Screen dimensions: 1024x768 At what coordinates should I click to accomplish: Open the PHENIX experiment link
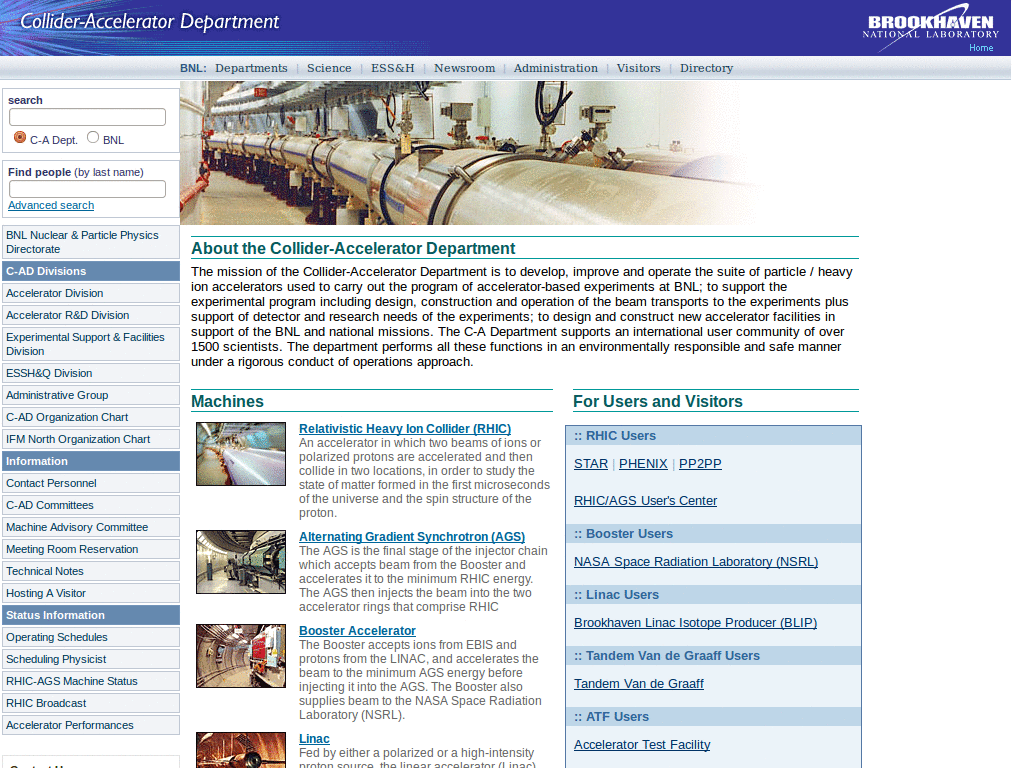point(643,464)
